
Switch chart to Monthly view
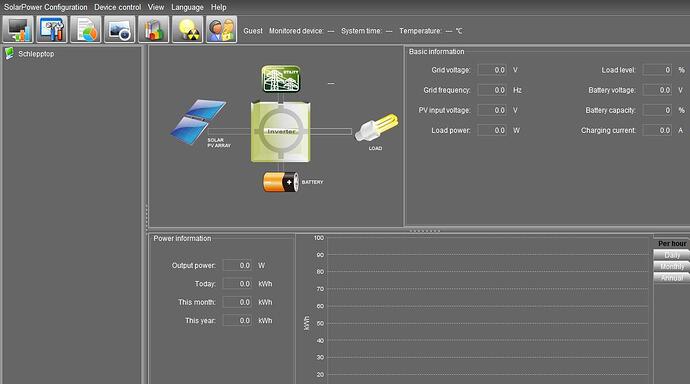click(x=672, y=267)
